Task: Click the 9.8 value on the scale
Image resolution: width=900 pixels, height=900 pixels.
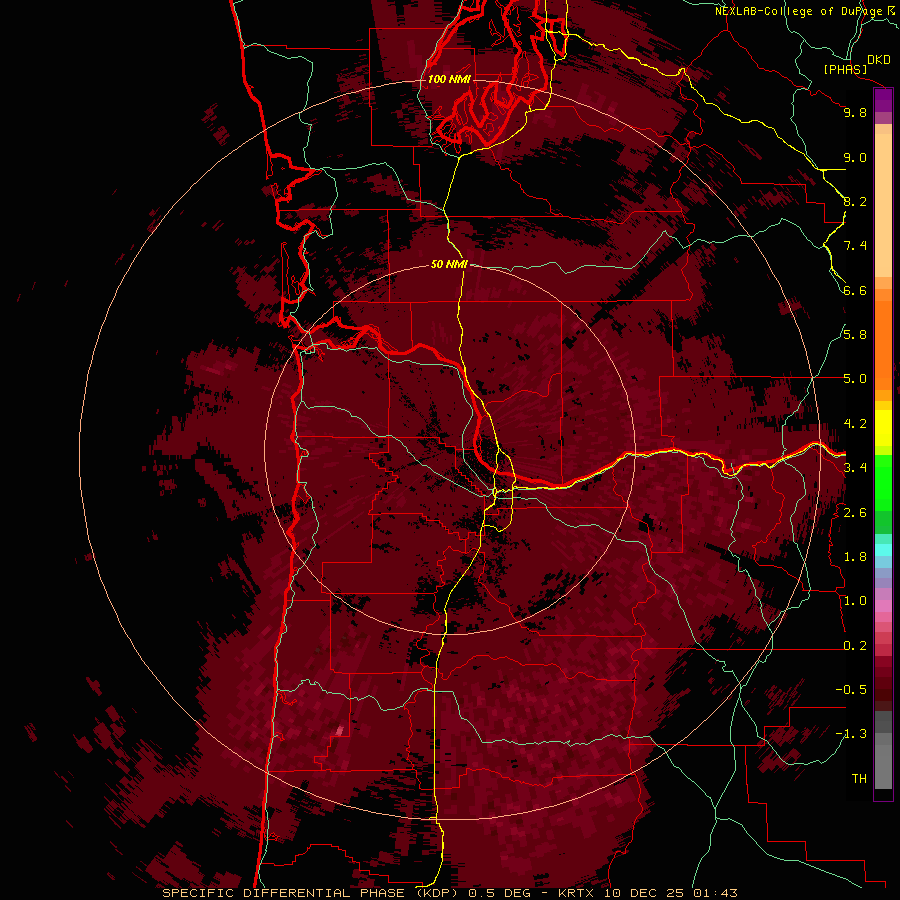Action: (x=855, y=112)
